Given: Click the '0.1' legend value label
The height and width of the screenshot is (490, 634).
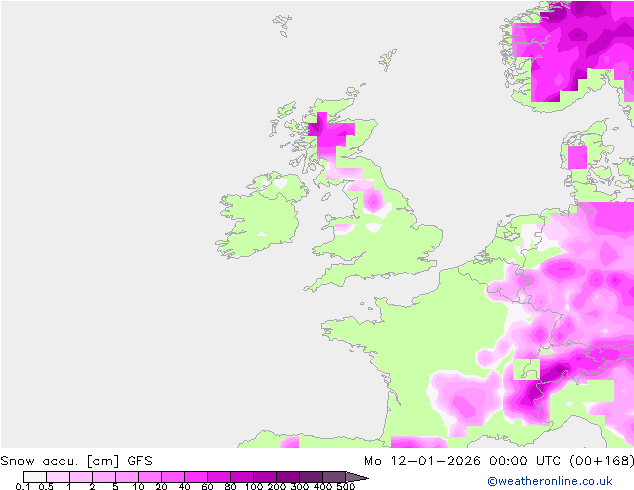Looking at the screenshot, I should 23,486.
